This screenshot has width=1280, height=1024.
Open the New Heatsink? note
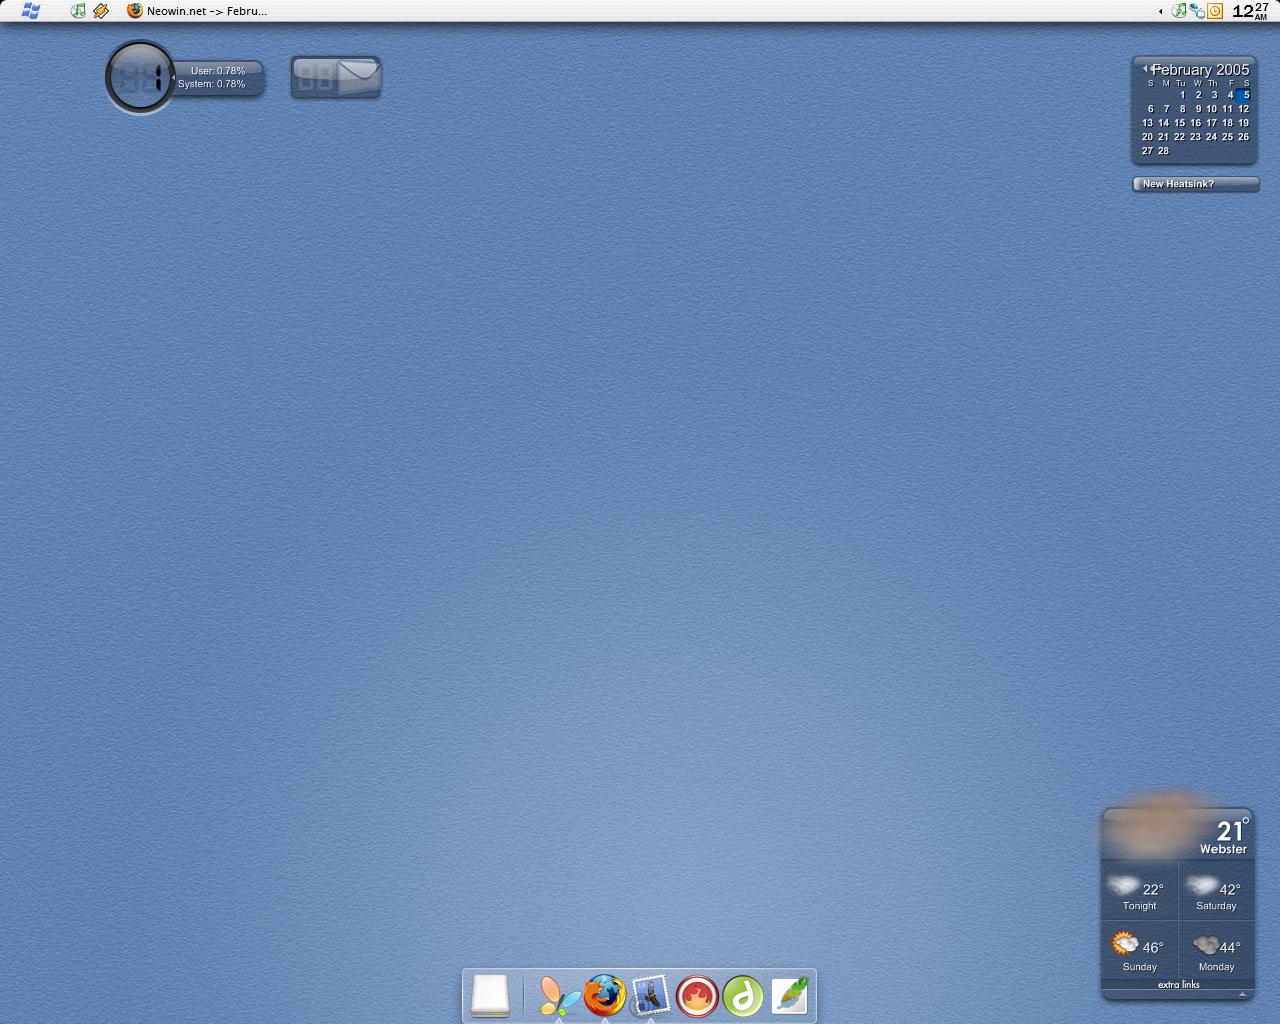tap(1195, 184)
